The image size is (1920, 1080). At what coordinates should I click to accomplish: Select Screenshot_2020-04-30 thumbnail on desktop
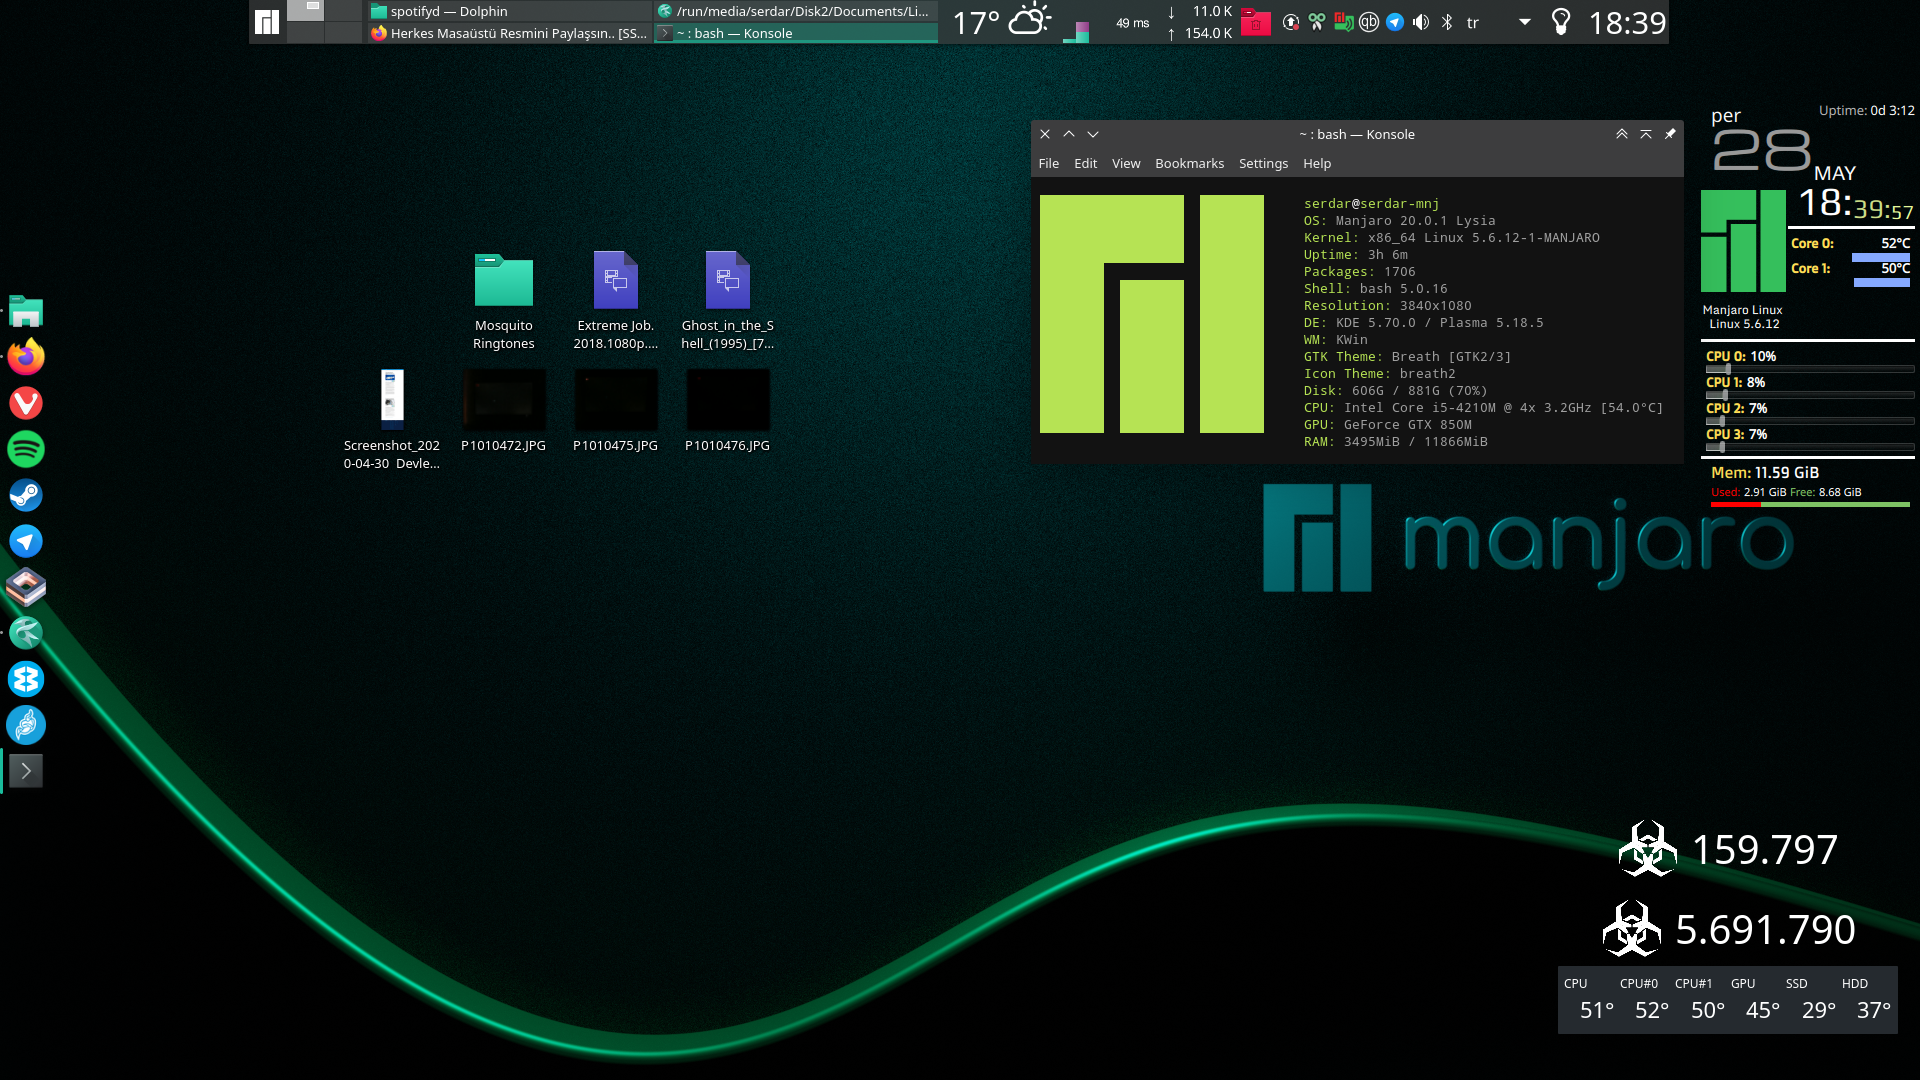coord(392,420)
